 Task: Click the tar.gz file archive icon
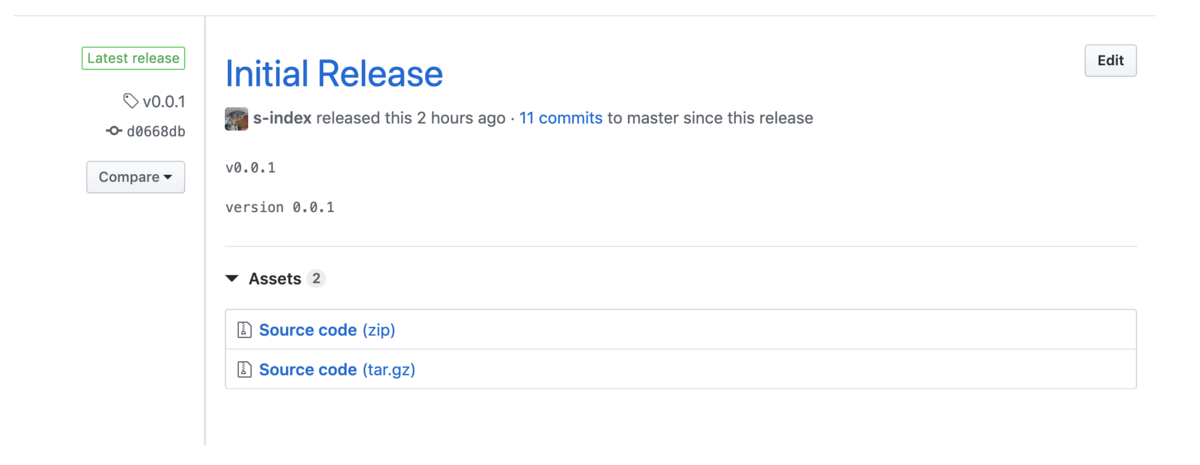244,370
